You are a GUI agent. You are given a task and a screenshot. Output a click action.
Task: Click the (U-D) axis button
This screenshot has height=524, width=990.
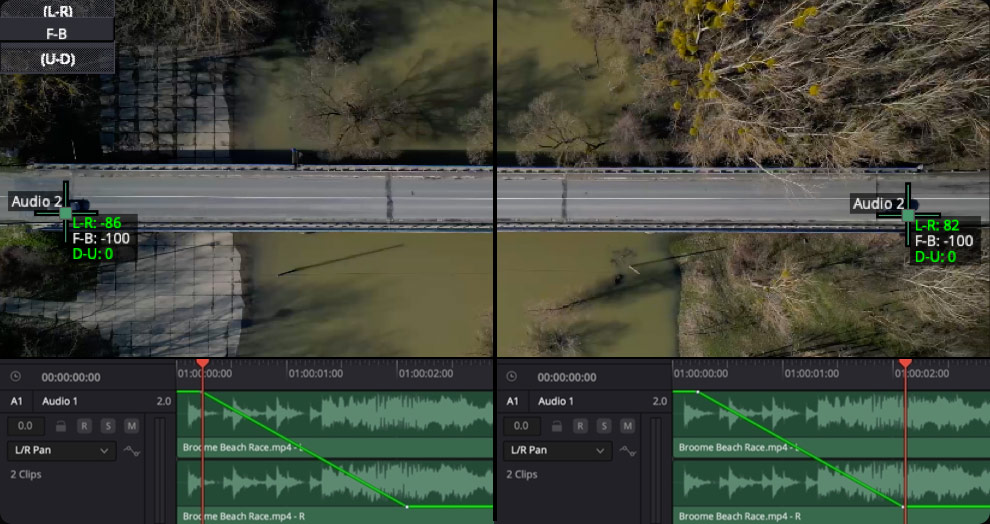tap(57, 59)
